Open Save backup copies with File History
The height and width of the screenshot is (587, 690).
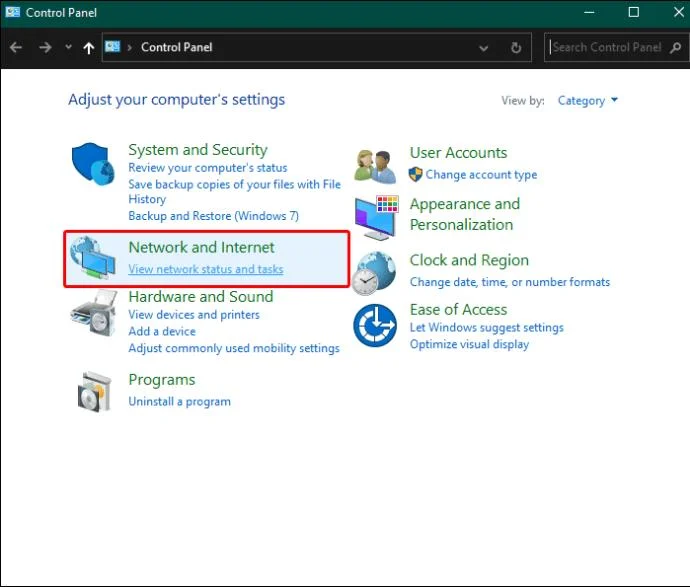tap(235, 191)
